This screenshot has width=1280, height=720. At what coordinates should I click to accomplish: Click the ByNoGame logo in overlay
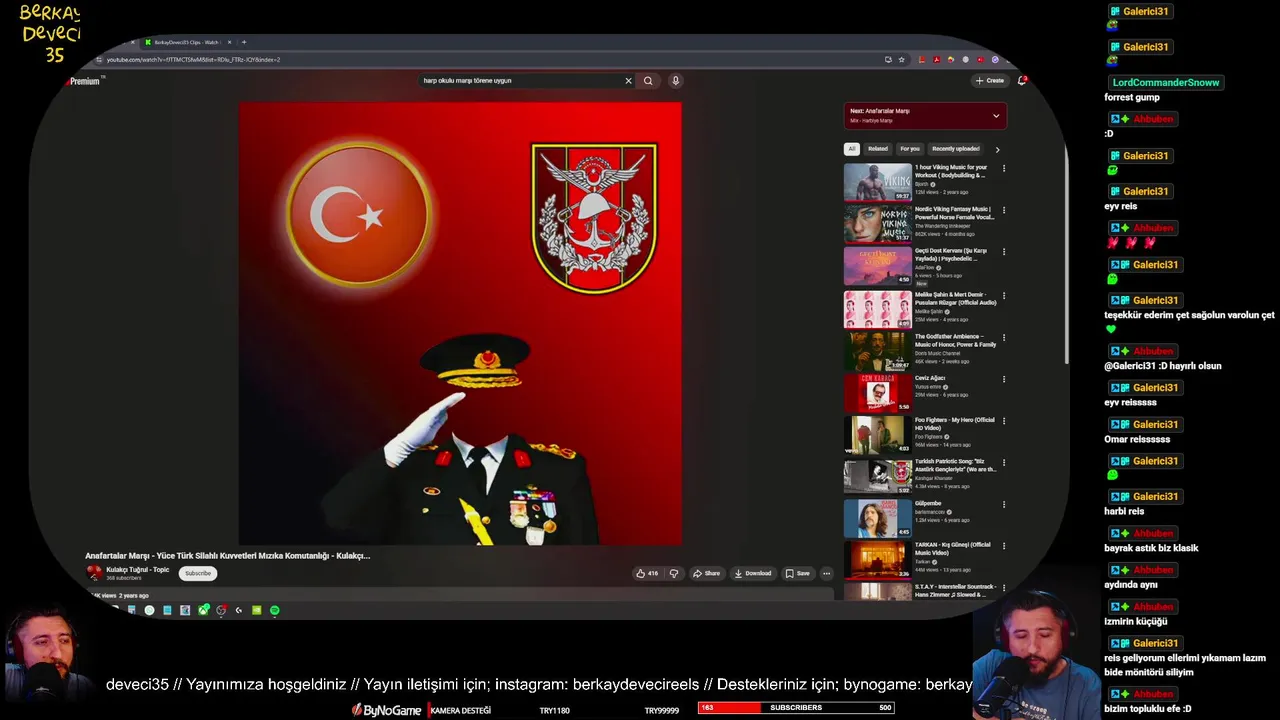pyautogui.click(x=388, y=709)
